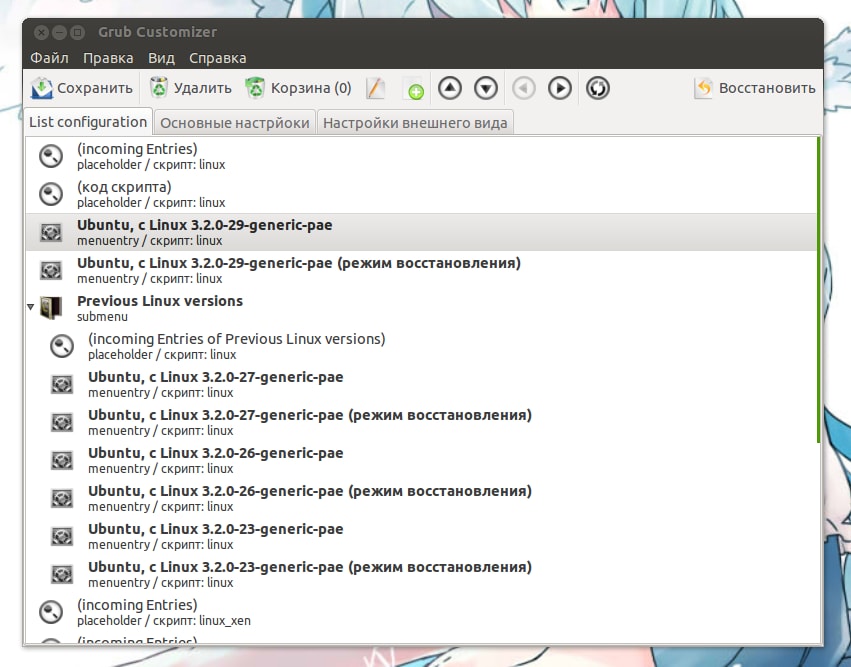851x667 pixels.
Task: Move entry up with up arrow
Action: pos(450,88)
